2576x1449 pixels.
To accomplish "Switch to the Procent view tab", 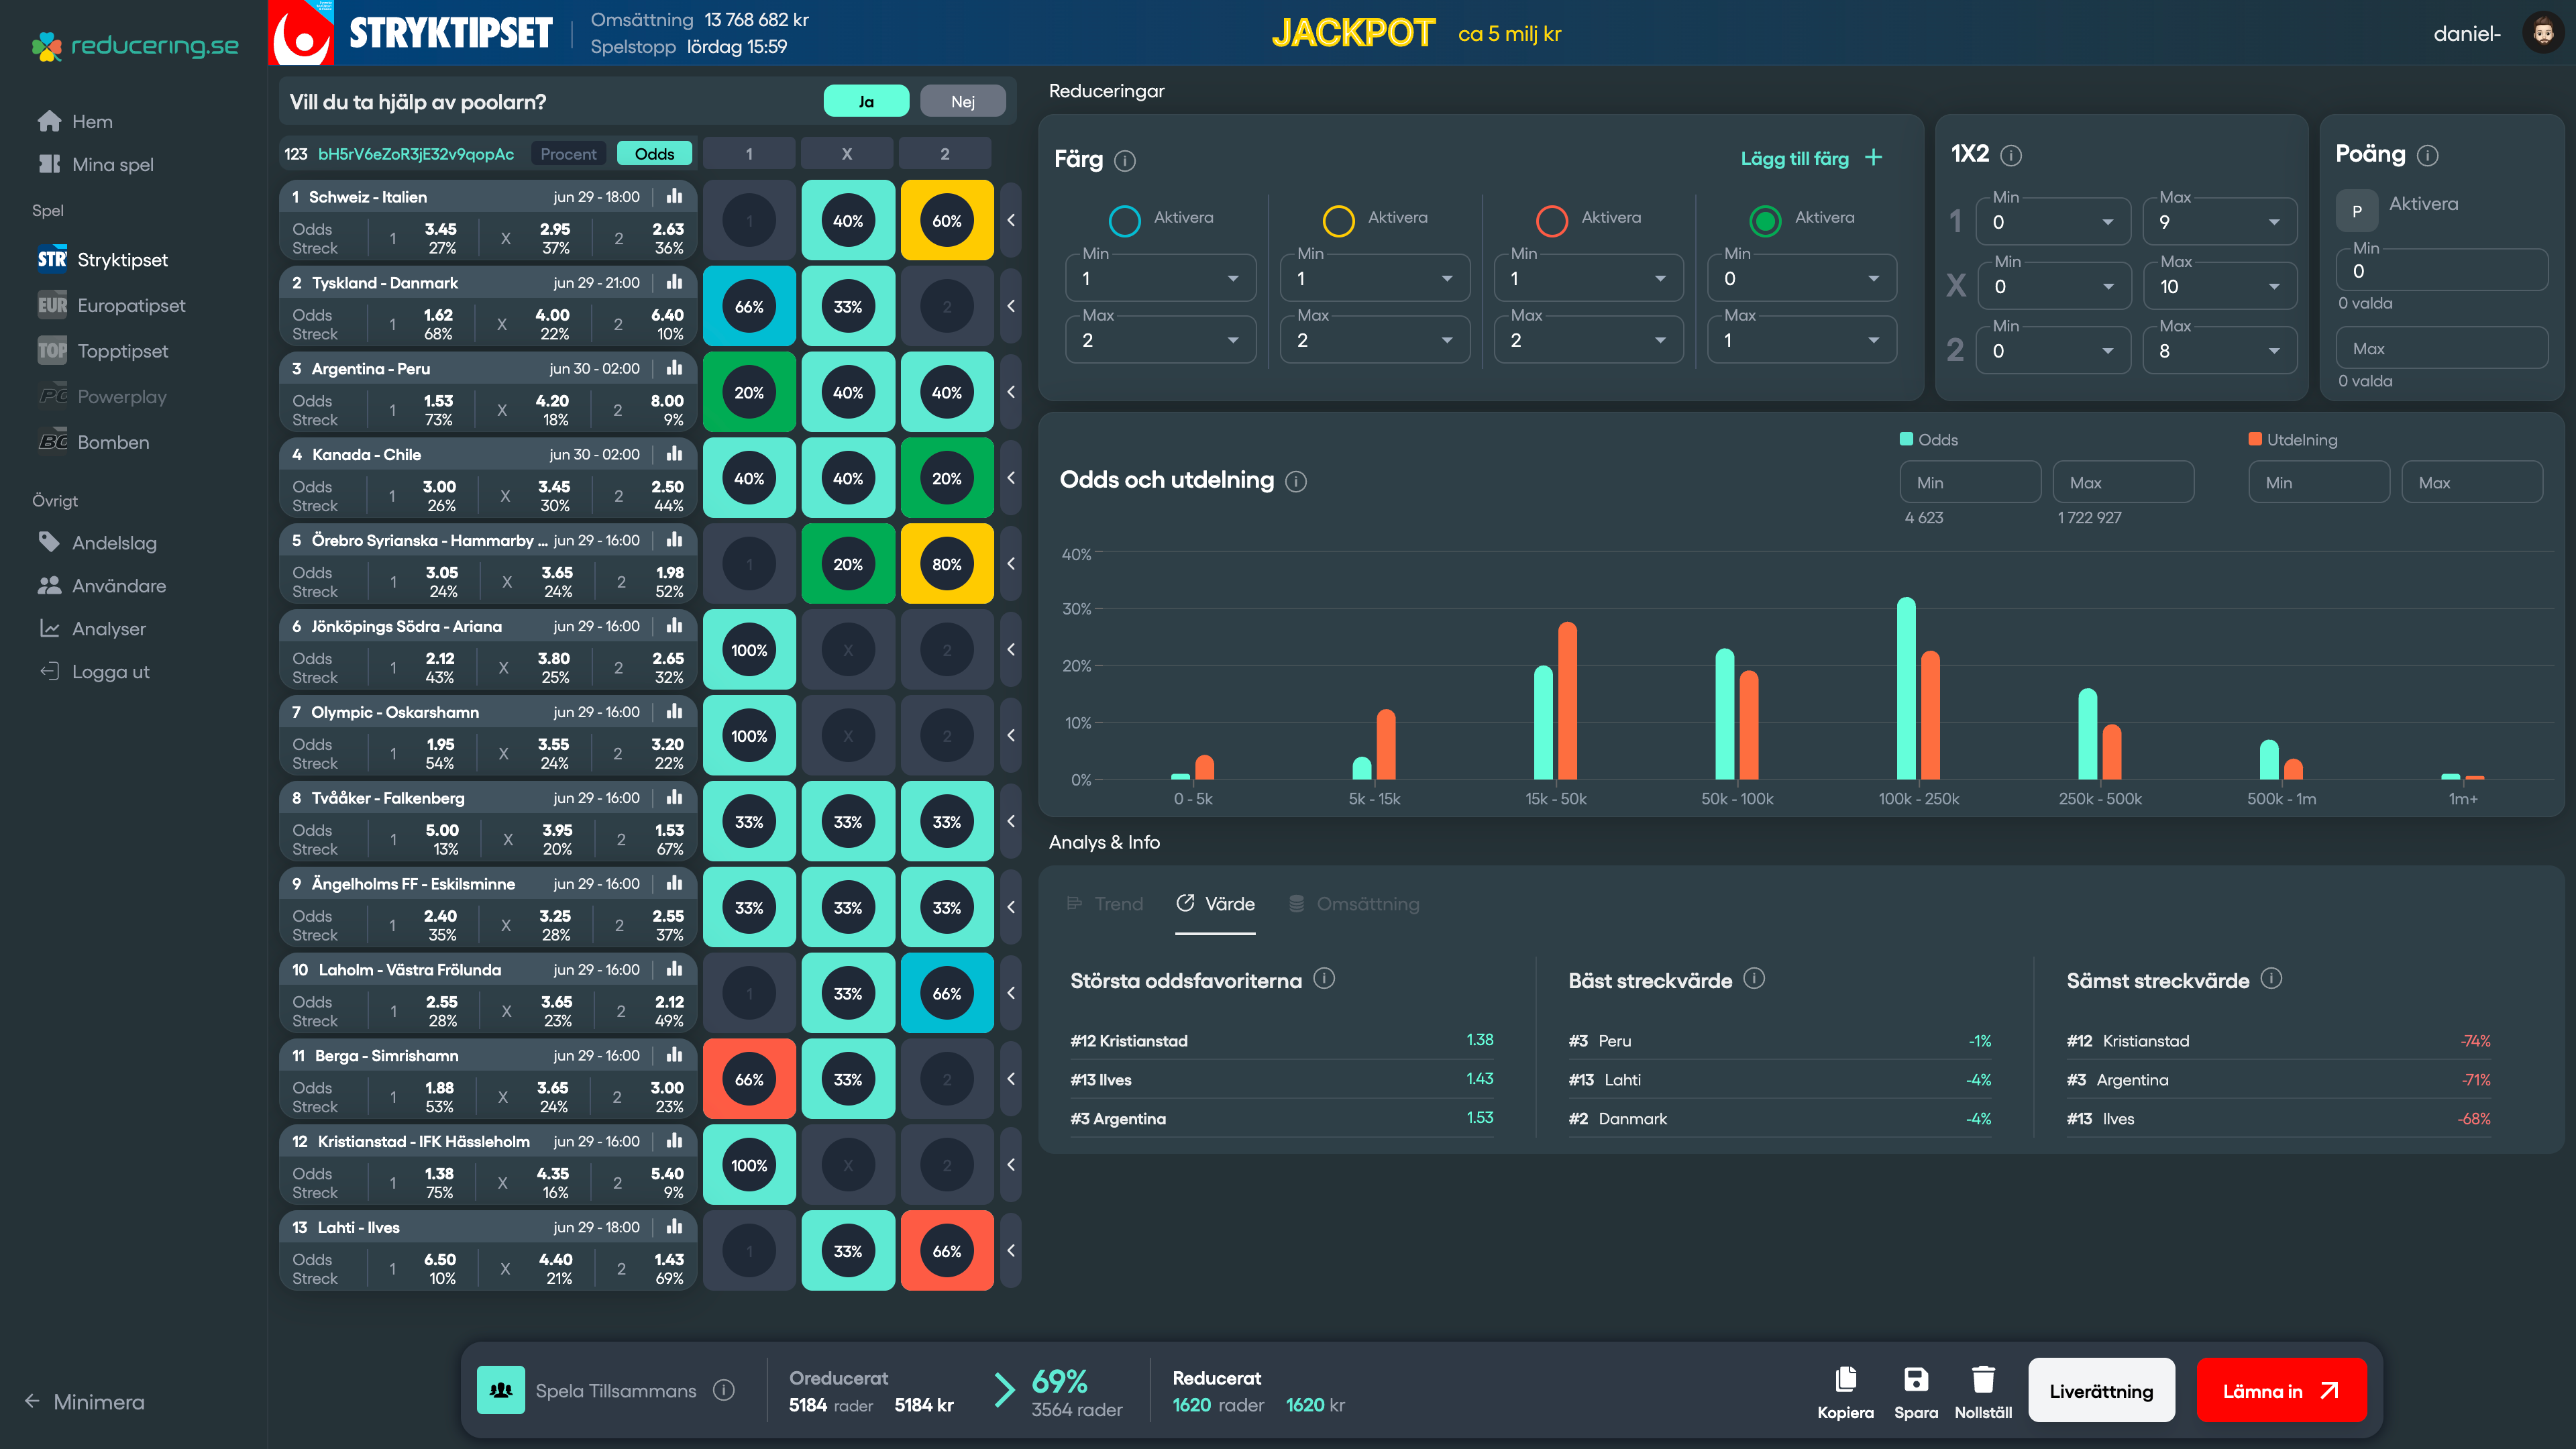I will tap(568, 154).
